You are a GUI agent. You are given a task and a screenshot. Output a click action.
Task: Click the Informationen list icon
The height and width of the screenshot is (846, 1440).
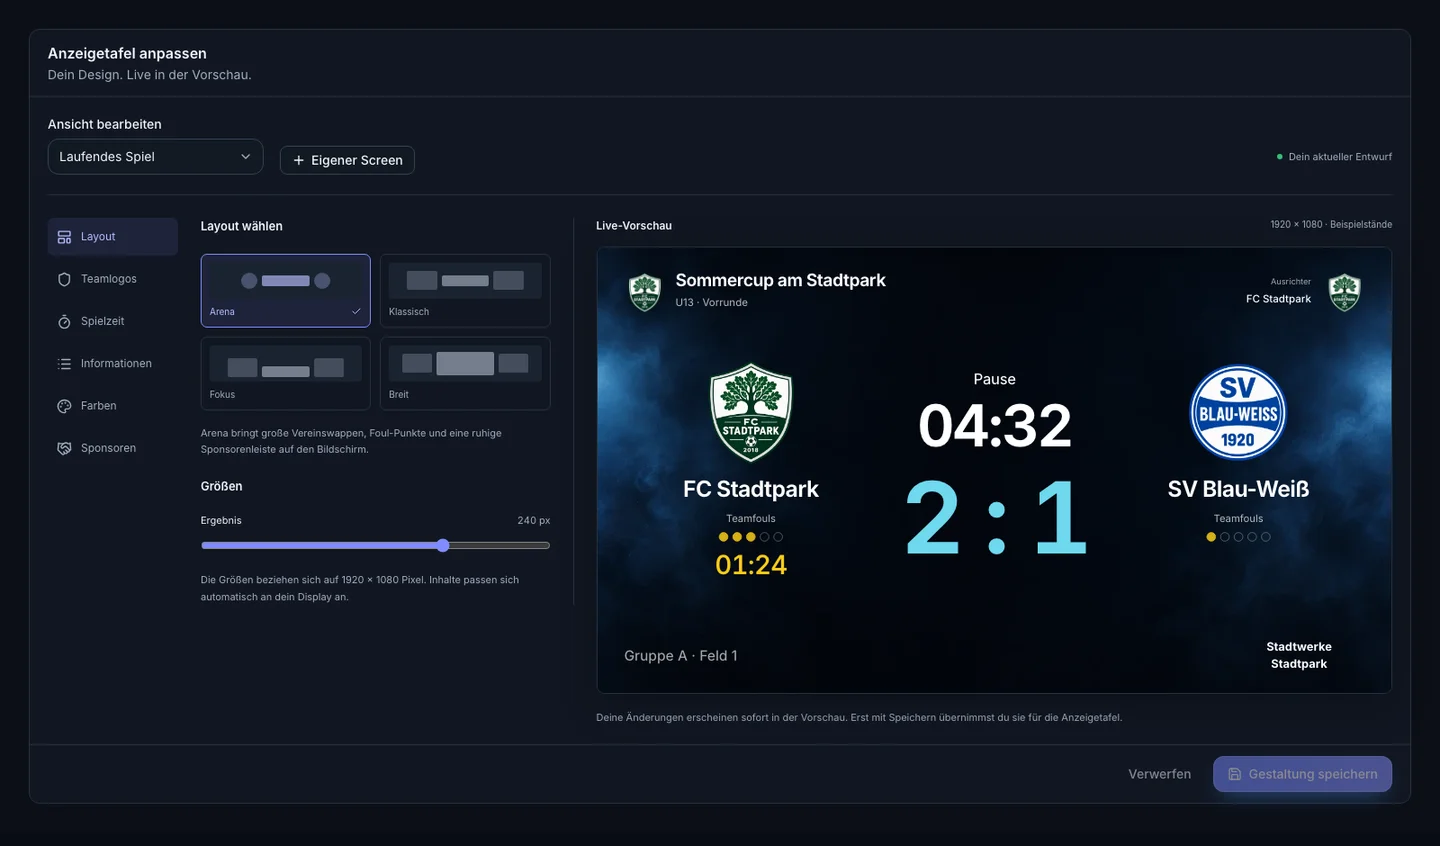click(x=64, y=364)
